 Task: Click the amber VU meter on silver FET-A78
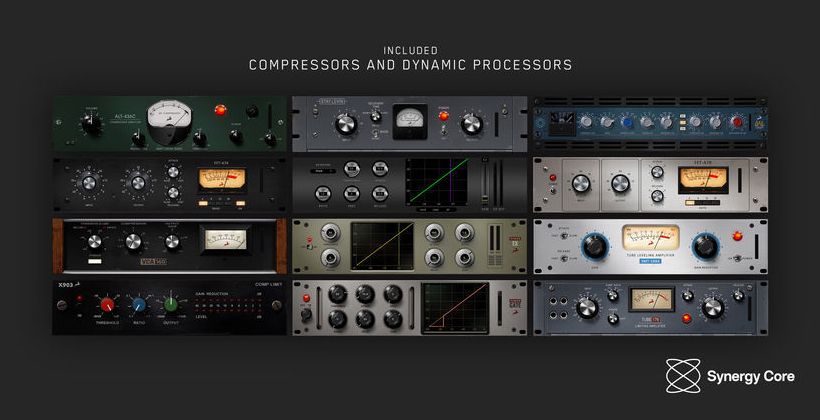pos(702,180)
